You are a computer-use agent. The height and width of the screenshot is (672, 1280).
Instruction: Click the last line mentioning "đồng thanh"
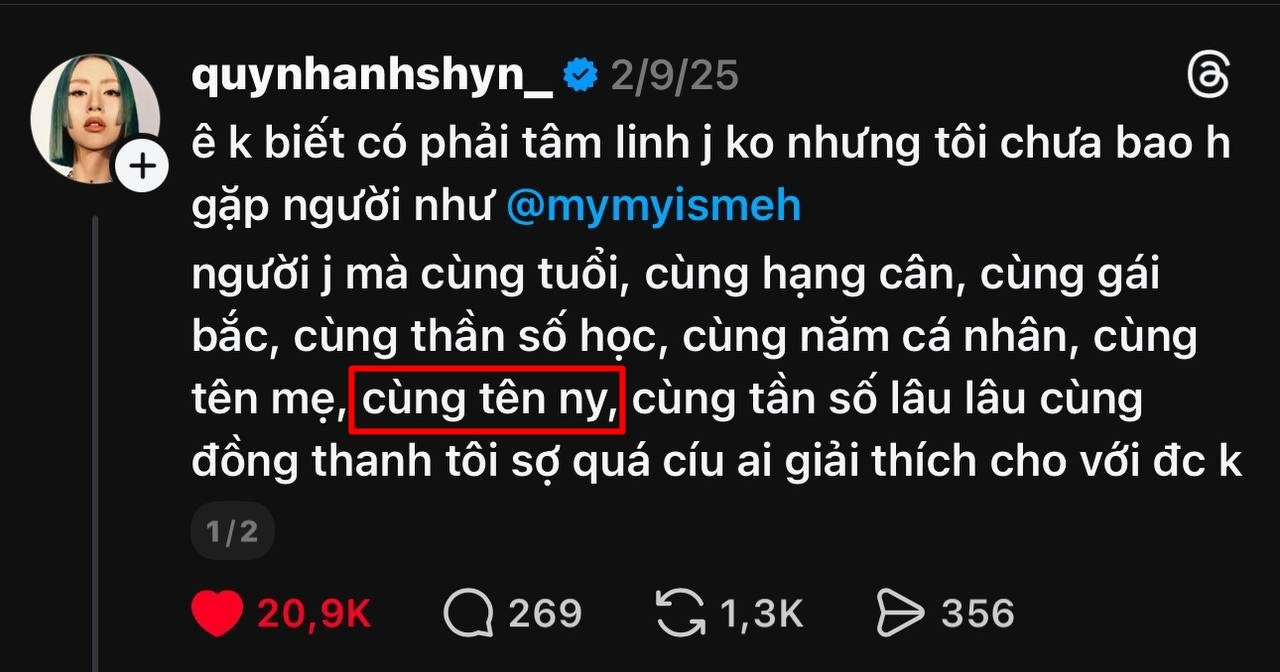tap(716, 463)
